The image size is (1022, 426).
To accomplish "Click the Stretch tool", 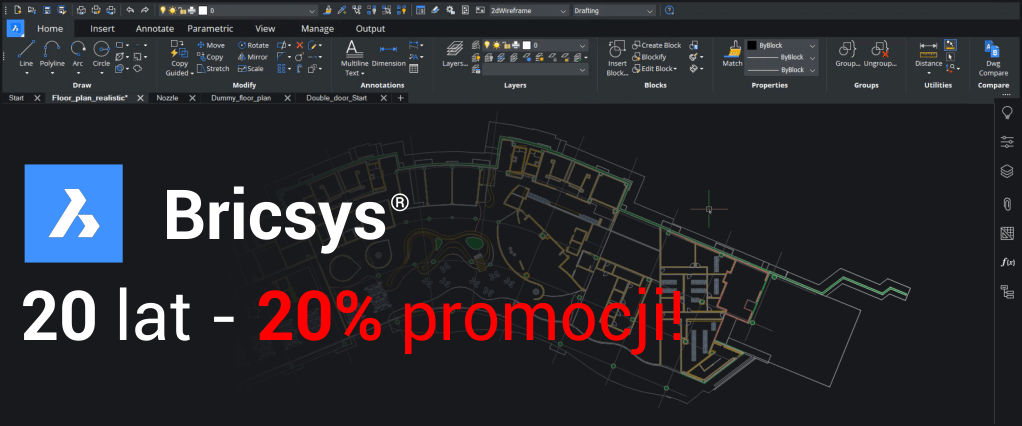I will [213, 68].
